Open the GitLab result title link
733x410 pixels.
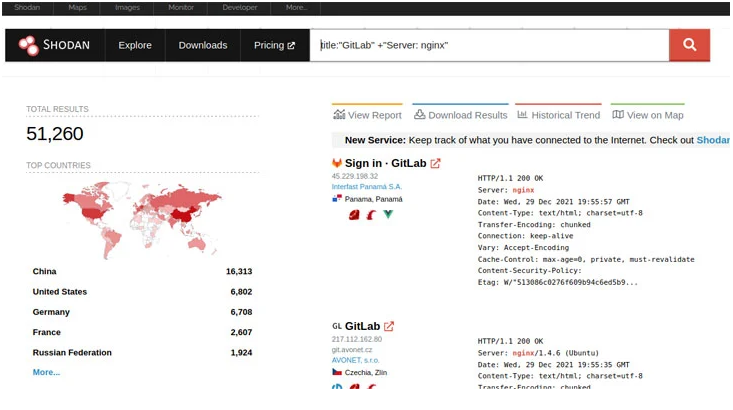pyautogui.click(x=362, y=326)
